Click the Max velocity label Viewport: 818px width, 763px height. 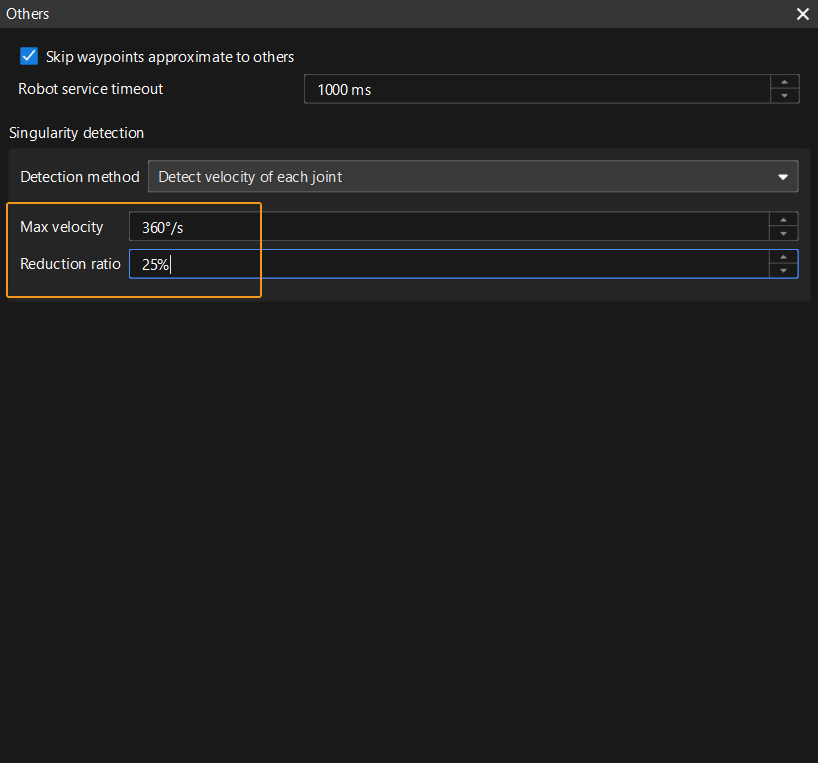[62, 227]
